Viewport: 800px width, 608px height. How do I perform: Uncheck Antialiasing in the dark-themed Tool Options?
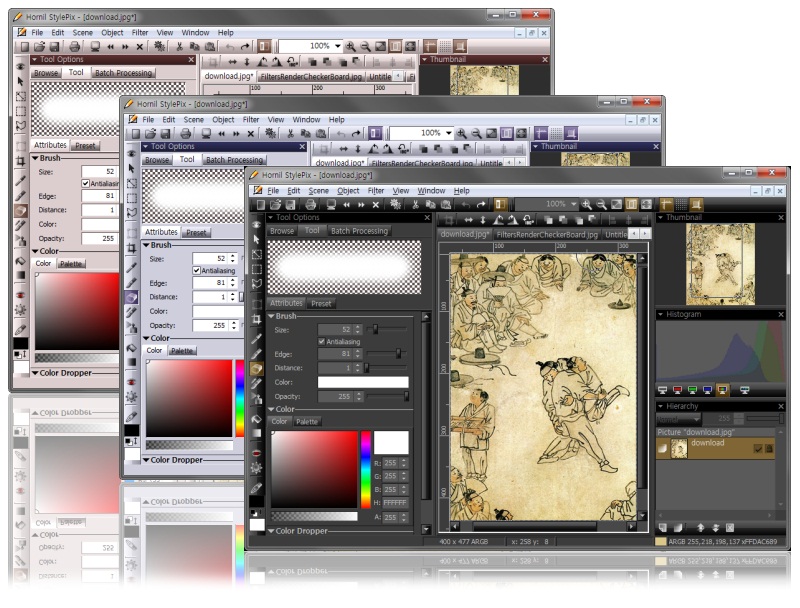[321, 342]
